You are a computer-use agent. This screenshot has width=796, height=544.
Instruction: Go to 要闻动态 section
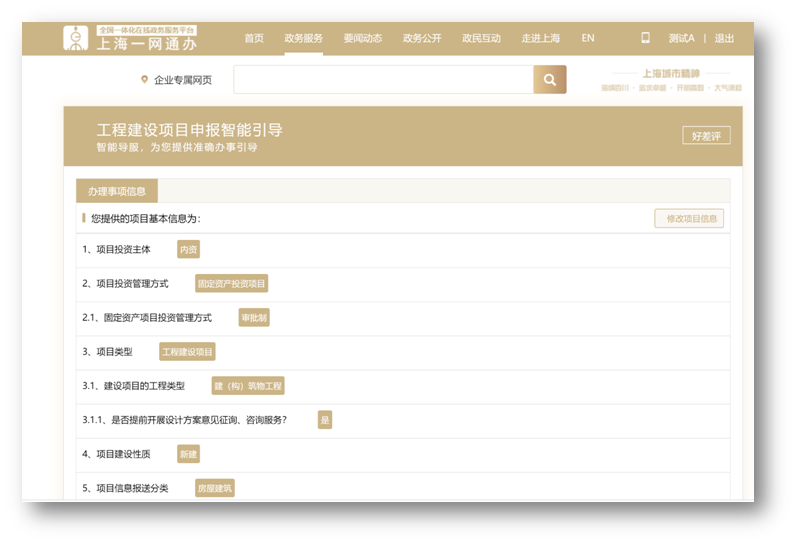(x=362, y=38)
